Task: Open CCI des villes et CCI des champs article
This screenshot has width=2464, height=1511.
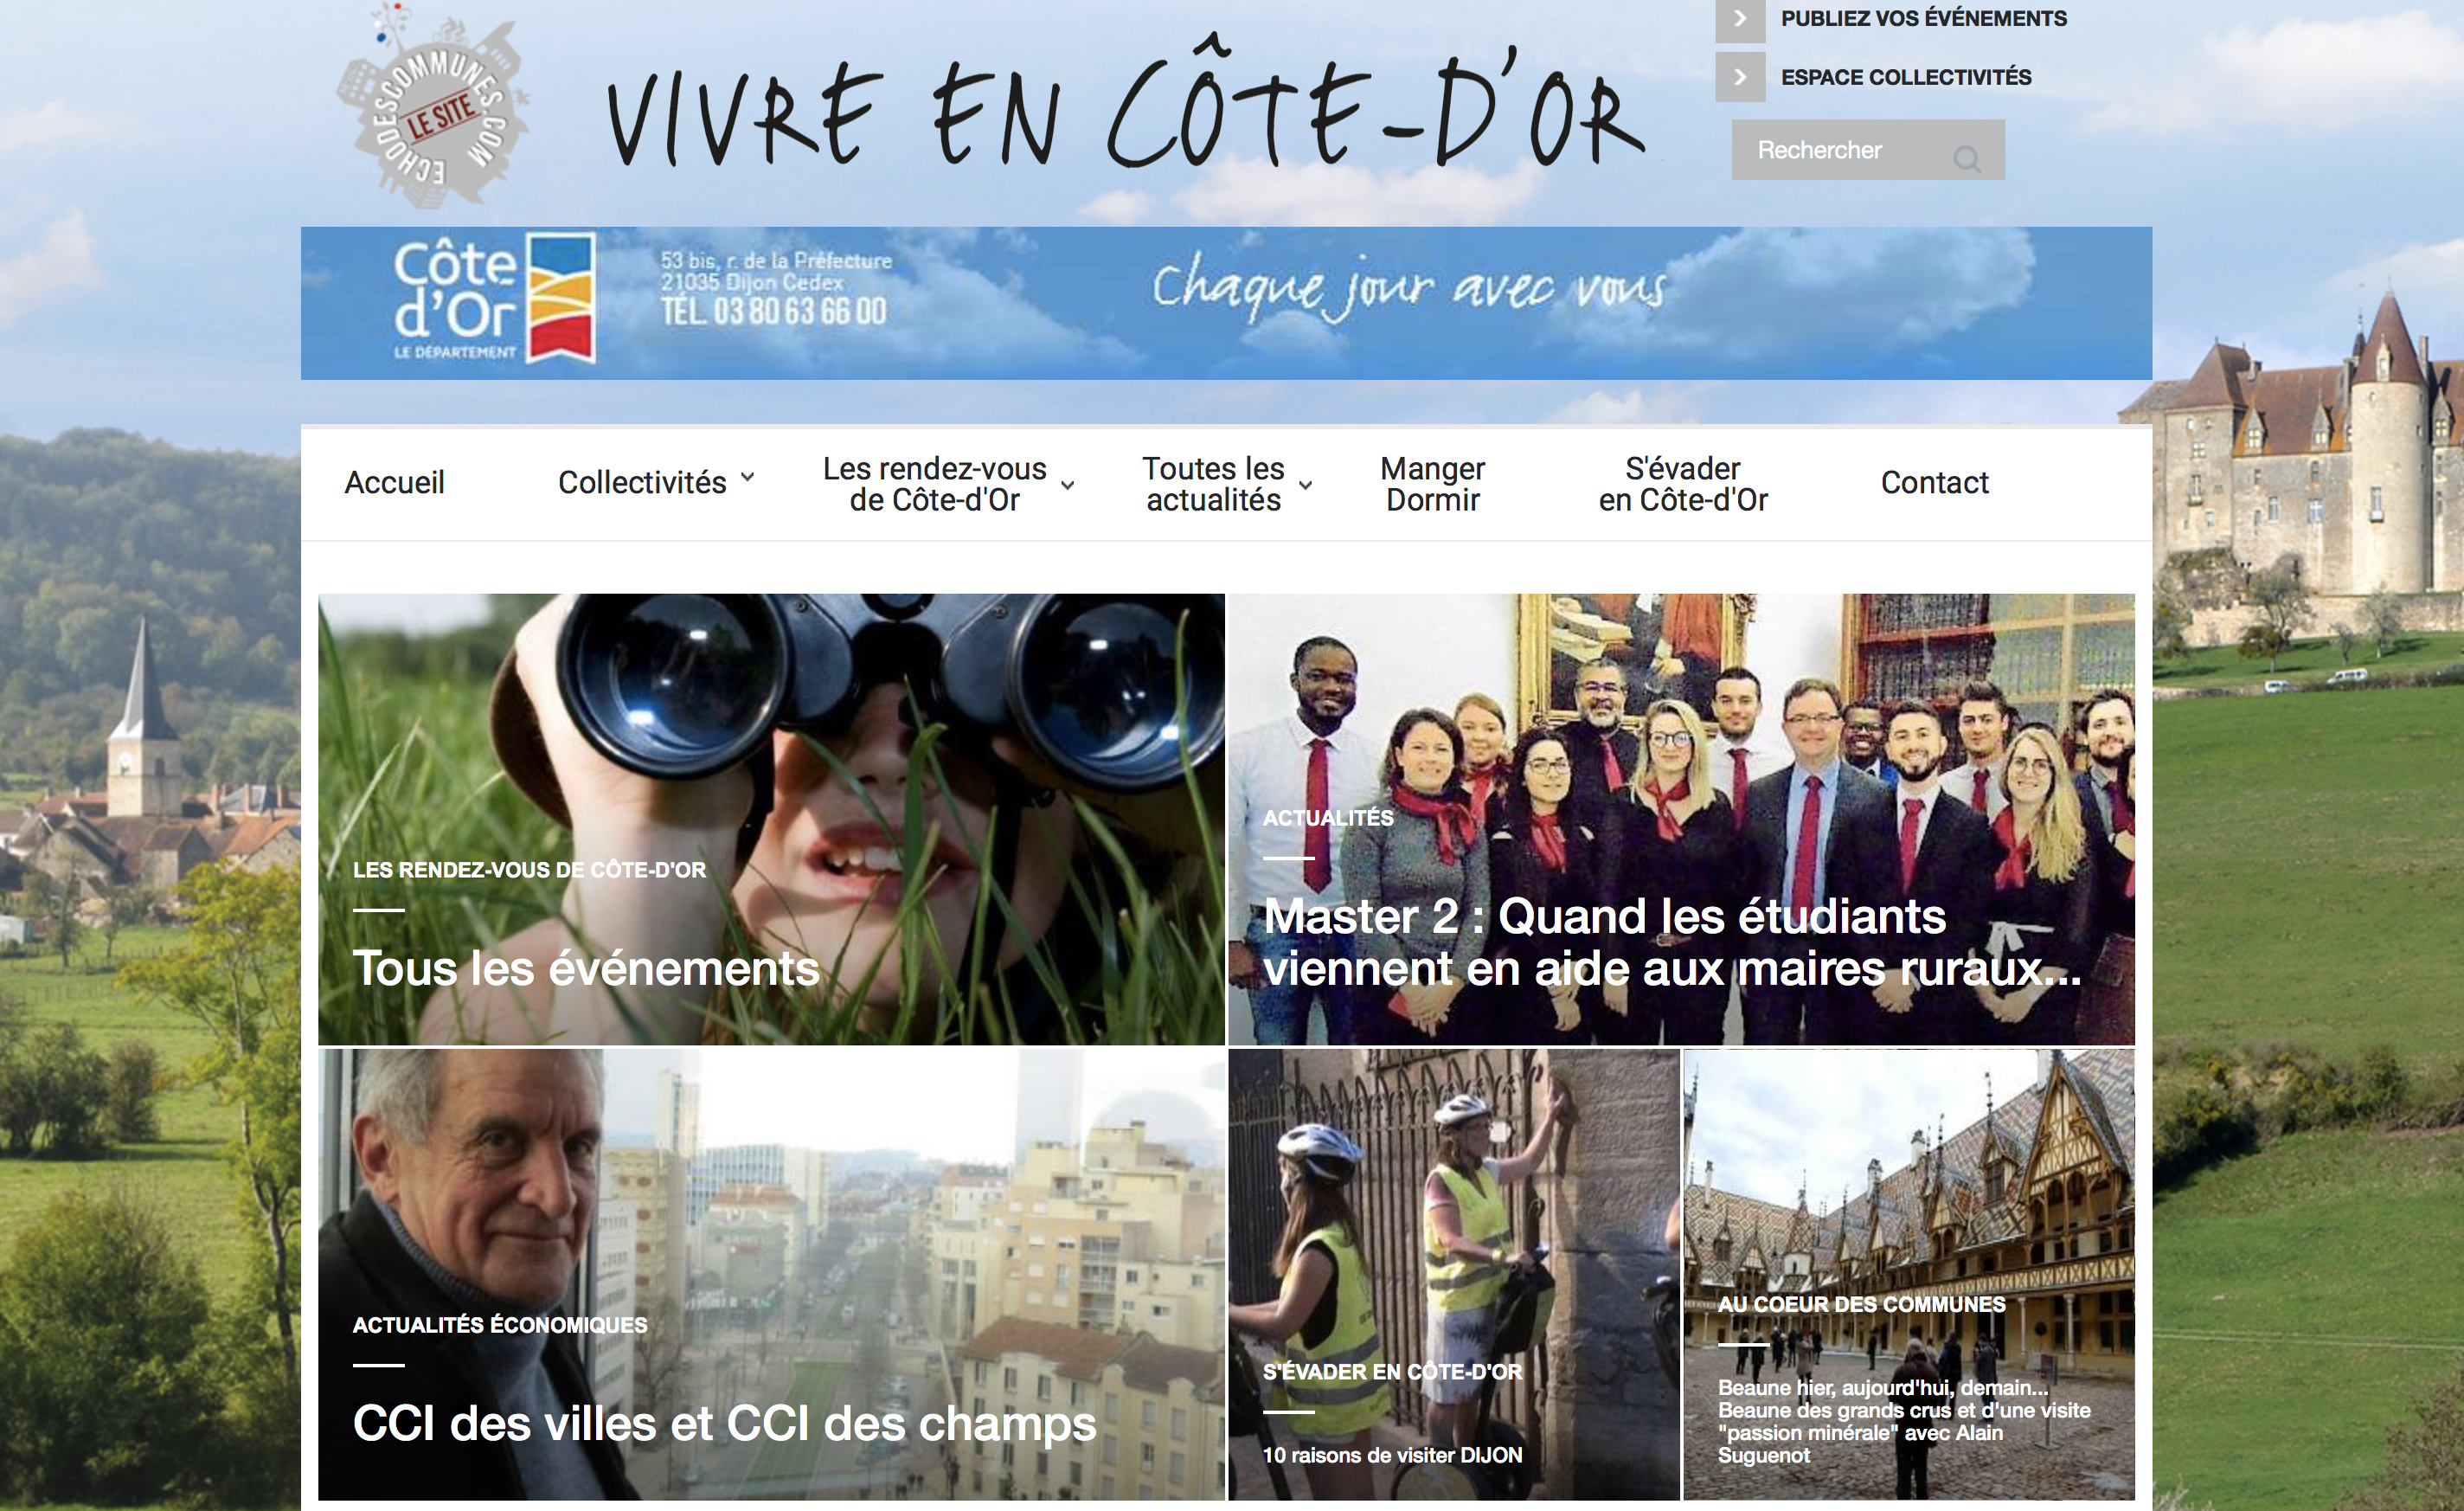Action: pyautogui.click(x=771, y=1274)
